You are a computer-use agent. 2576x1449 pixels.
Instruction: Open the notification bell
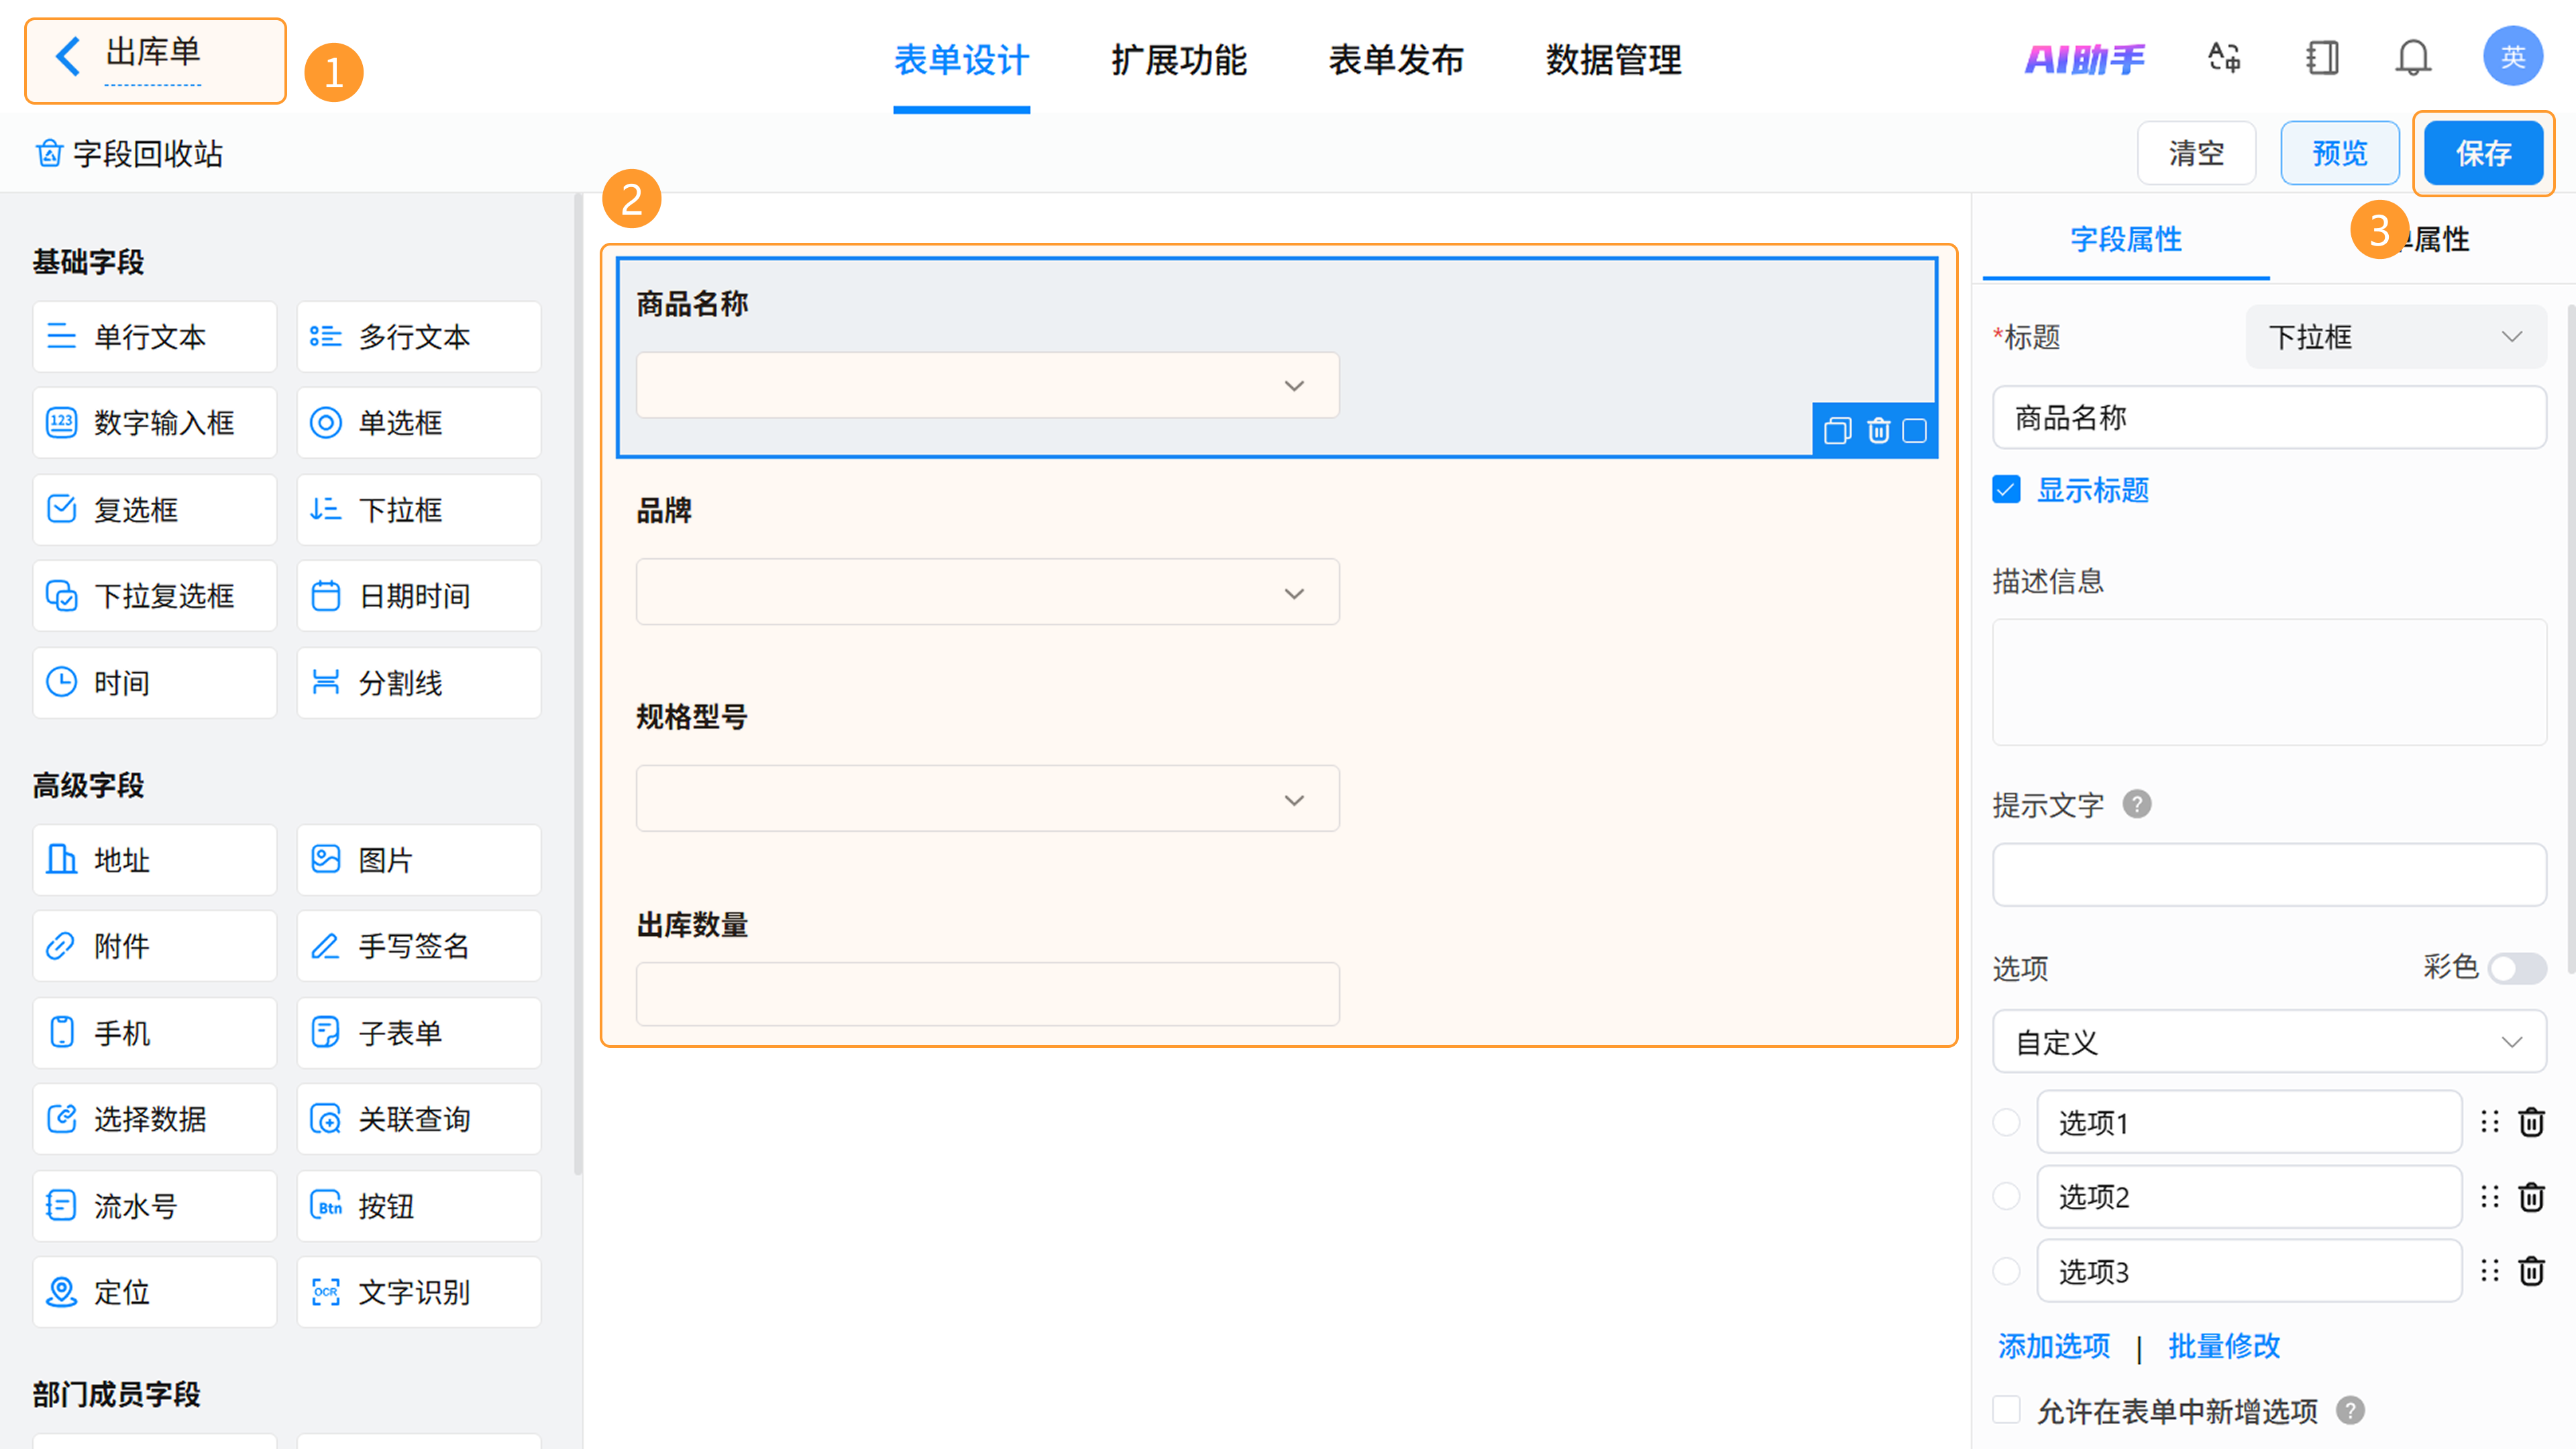tap(2412, 58)
